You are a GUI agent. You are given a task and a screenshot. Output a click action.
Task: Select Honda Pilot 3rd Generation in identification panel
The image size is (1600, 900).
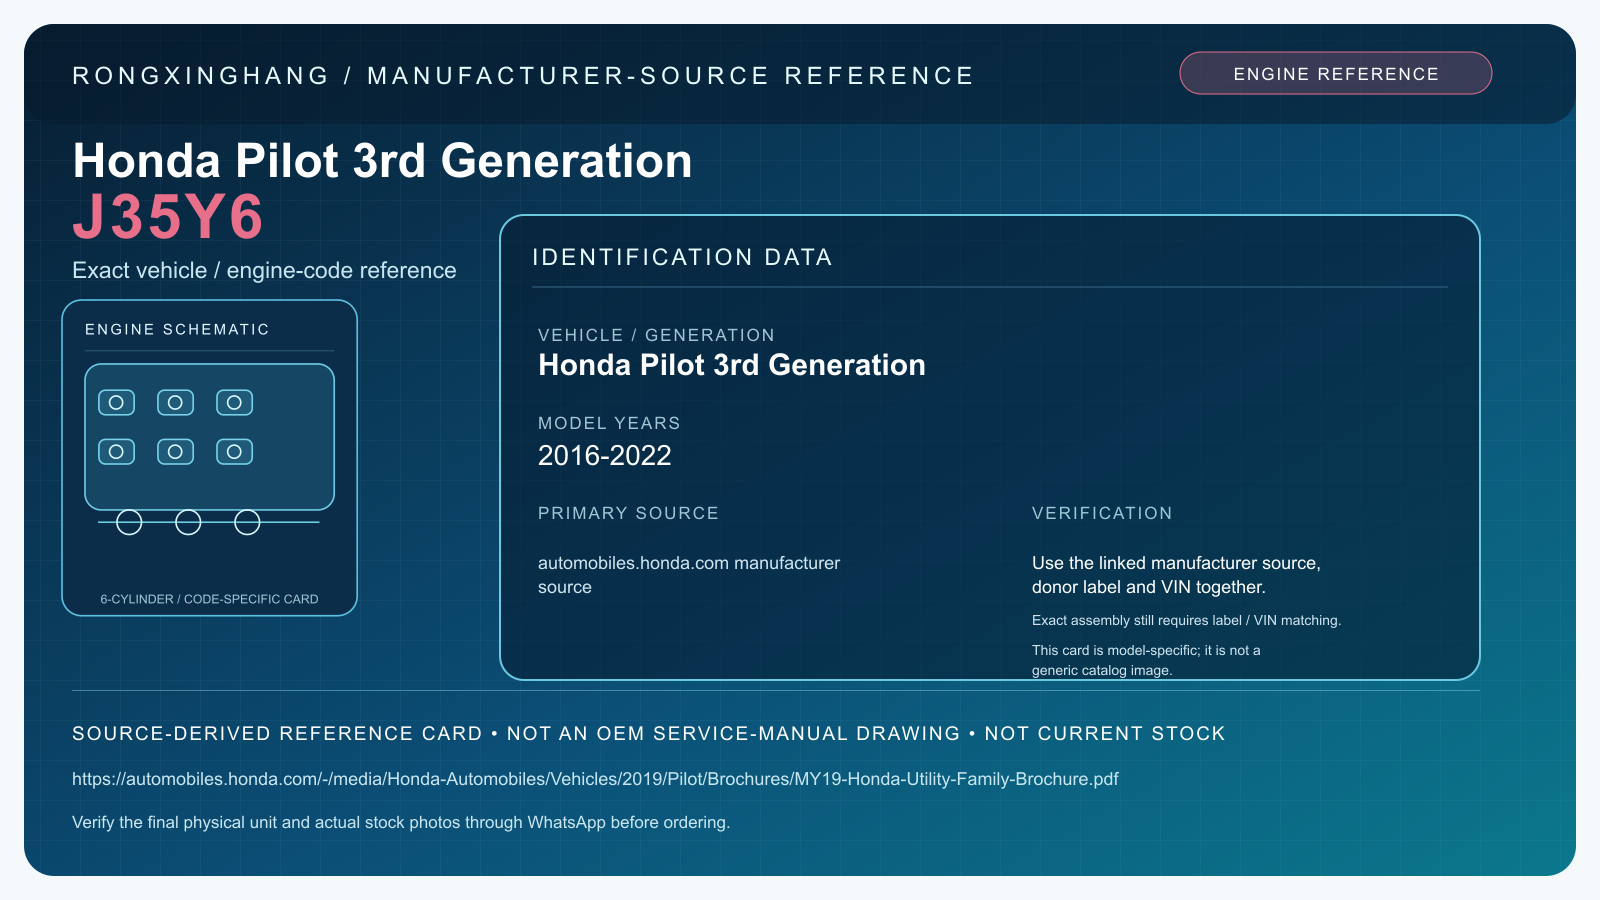(732, 365)
